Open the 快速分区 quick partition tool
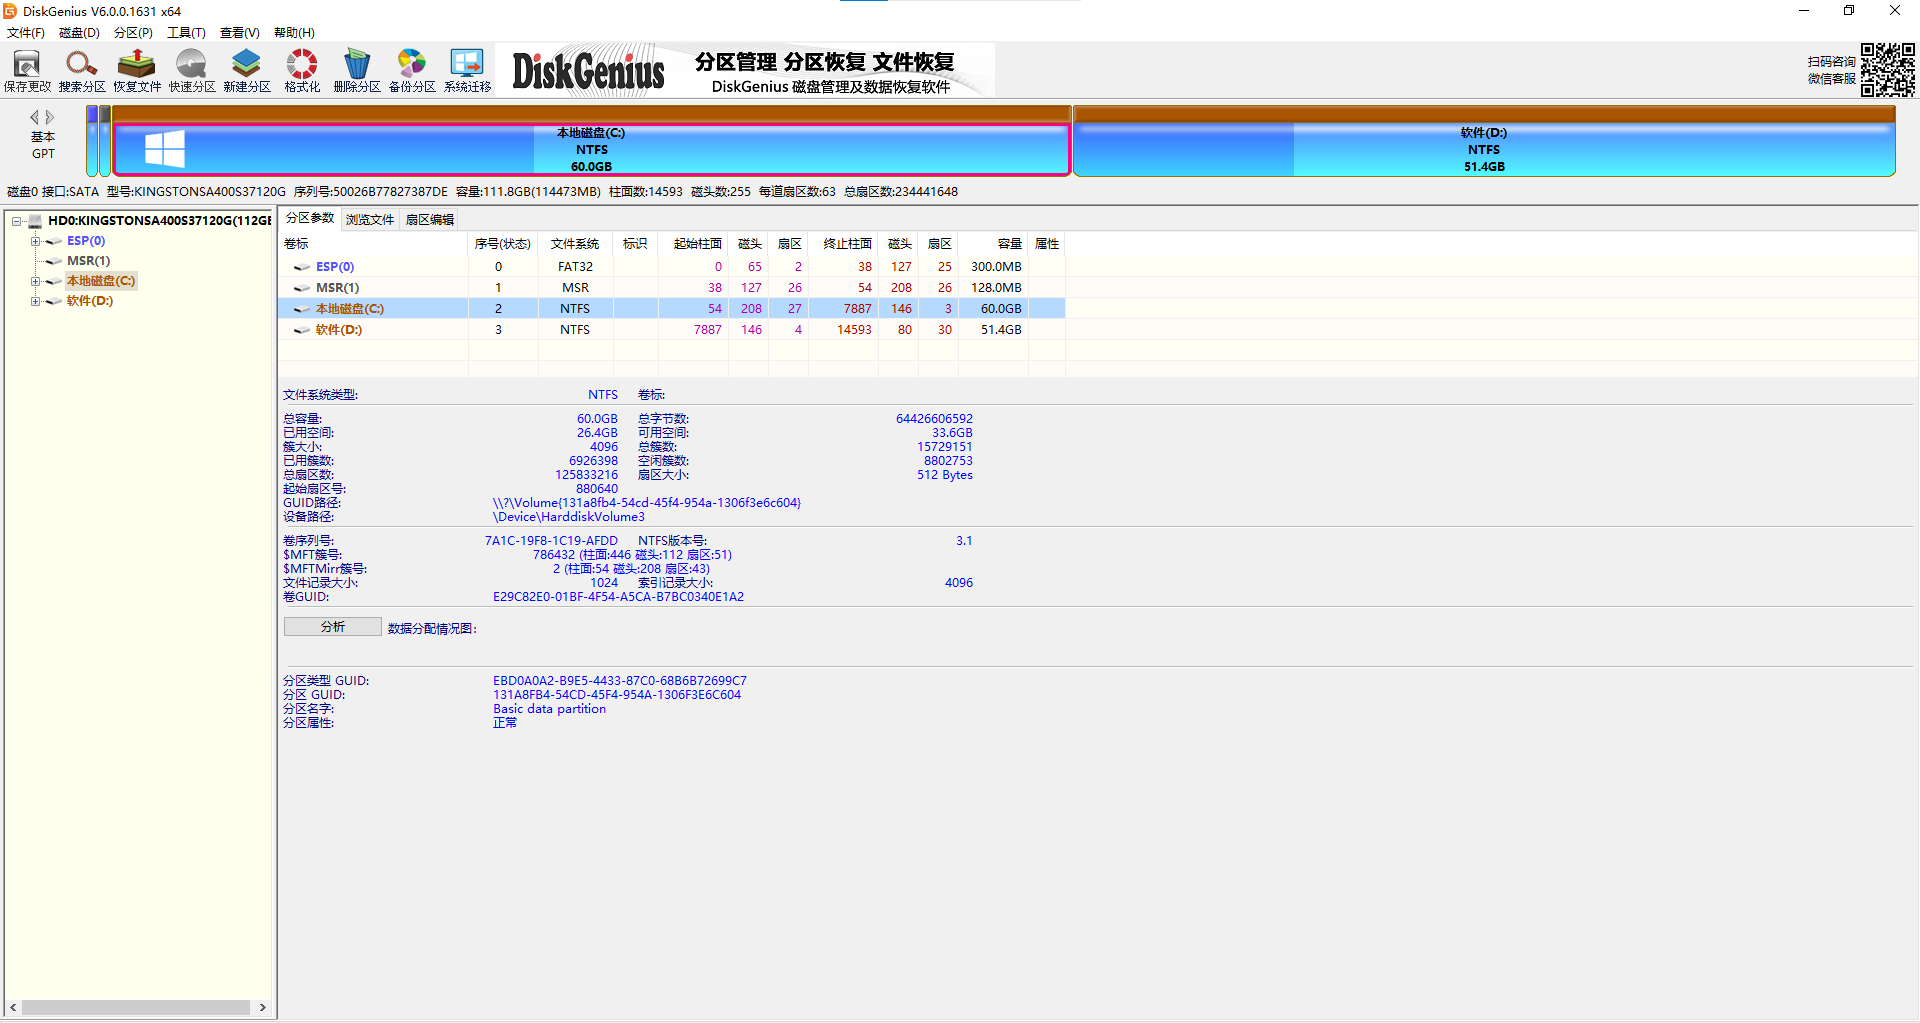The height and width of the screenshot is (1023, 1920). tap(192, 71)
